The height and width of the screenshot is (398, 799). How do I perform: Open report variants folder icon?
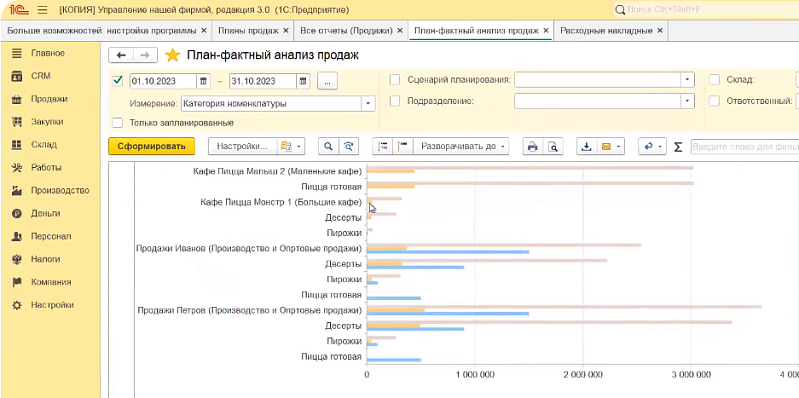tap(285, 146)
